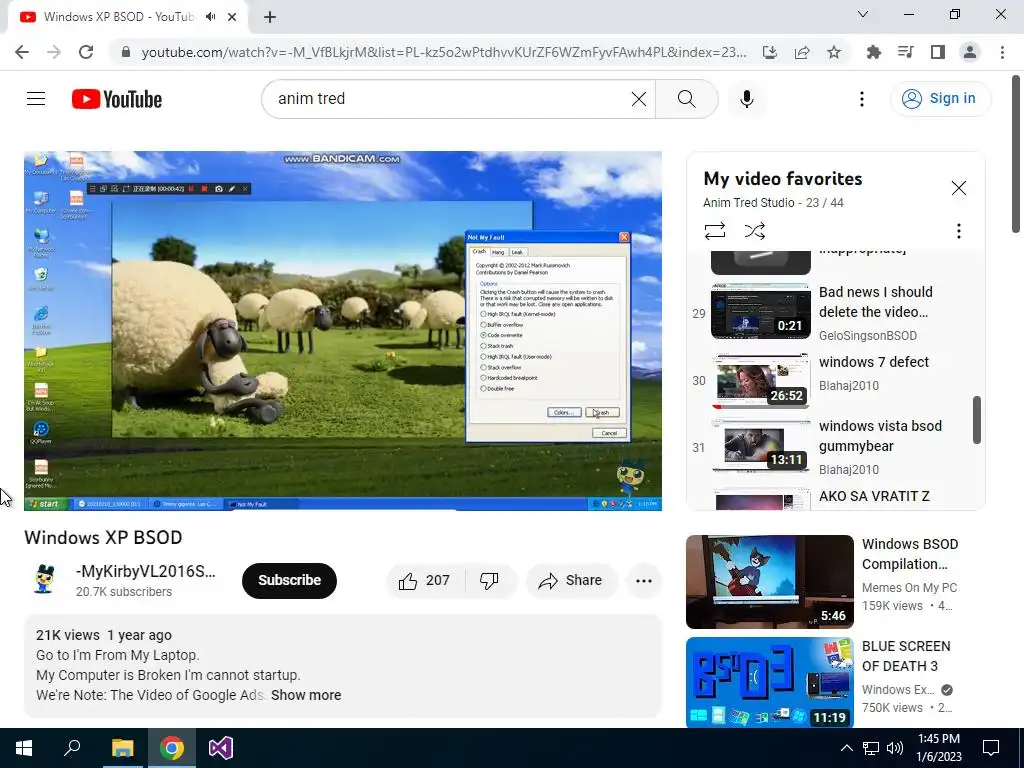Open the volume tray icon
The image size is (1024, 768).
tap(895, 748)
